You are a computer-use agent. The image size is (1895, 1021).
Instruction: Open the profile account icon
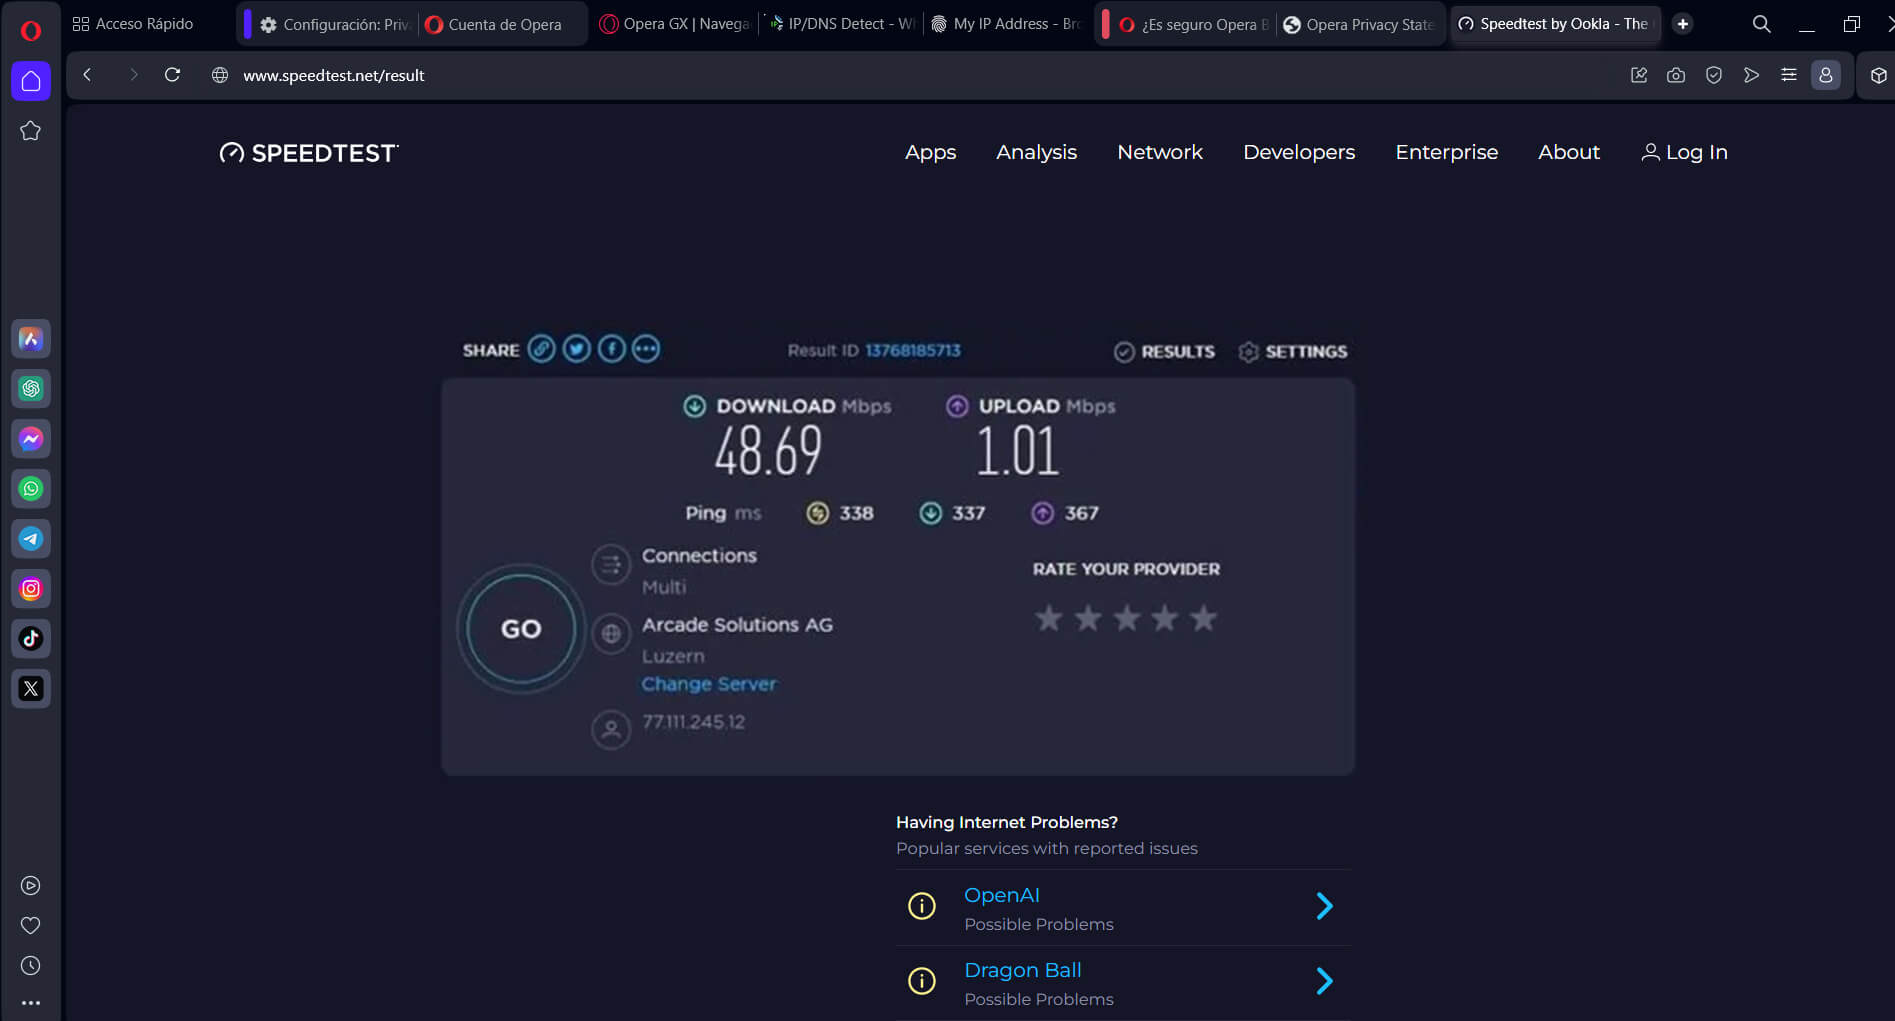coord(1826,75)
